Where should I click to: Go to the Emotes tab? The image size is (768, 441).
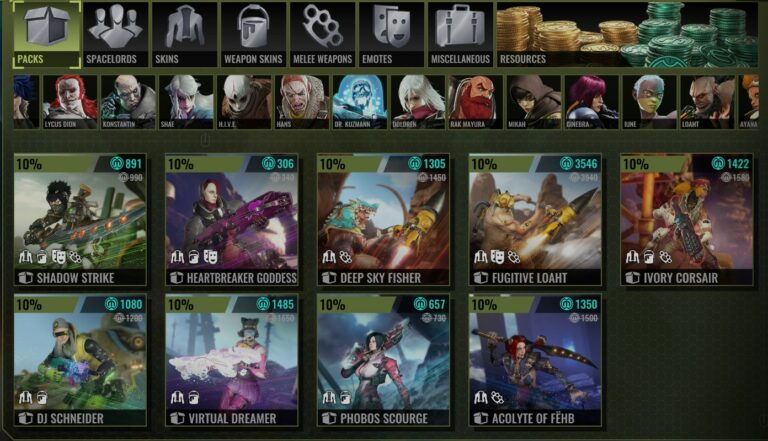coord(391,34)
